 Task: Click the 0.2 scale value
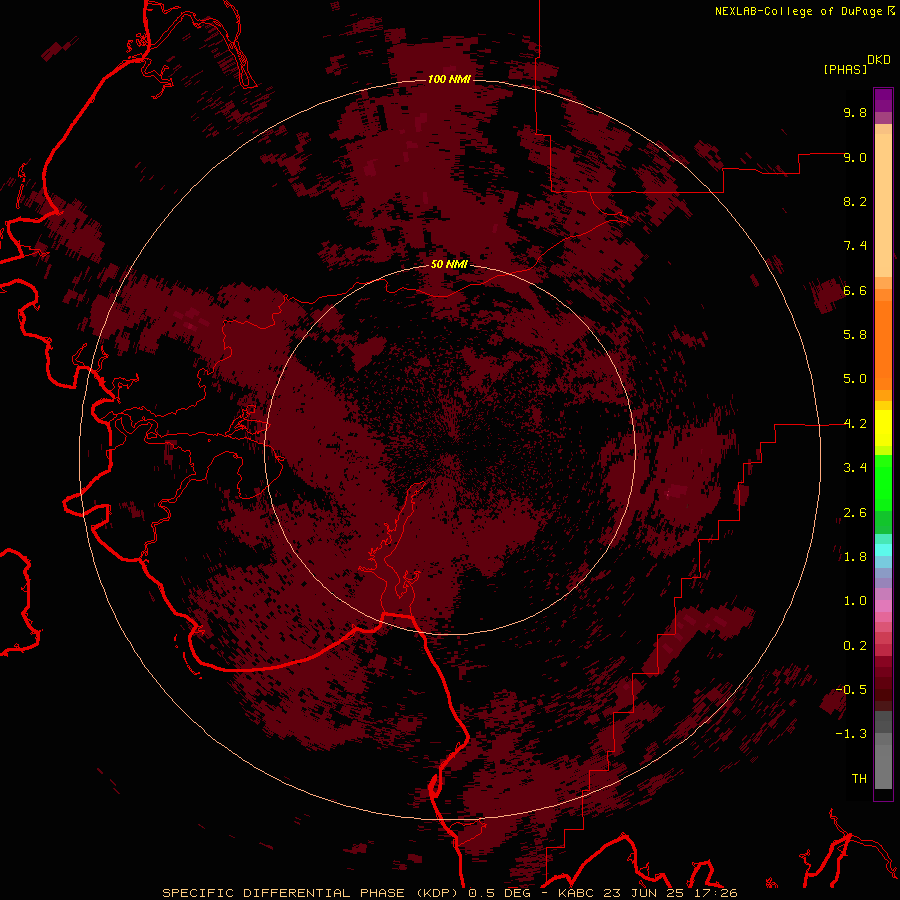tap(855, 645)
